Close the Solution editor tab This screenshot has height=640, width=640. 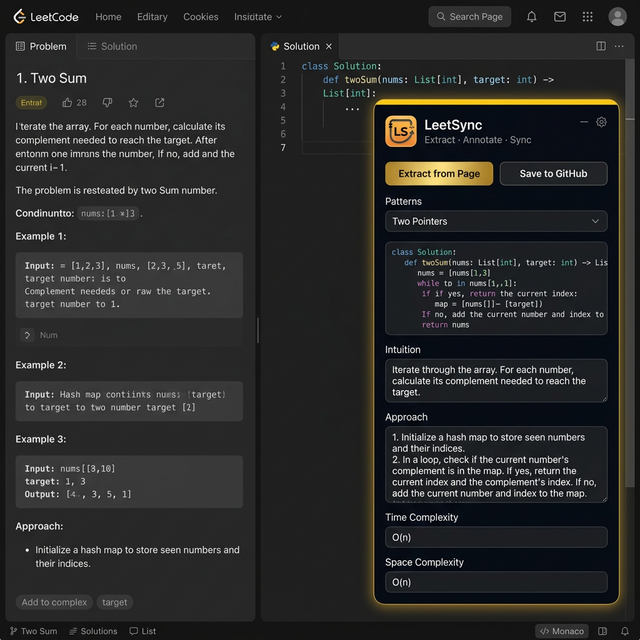(329, 47)
